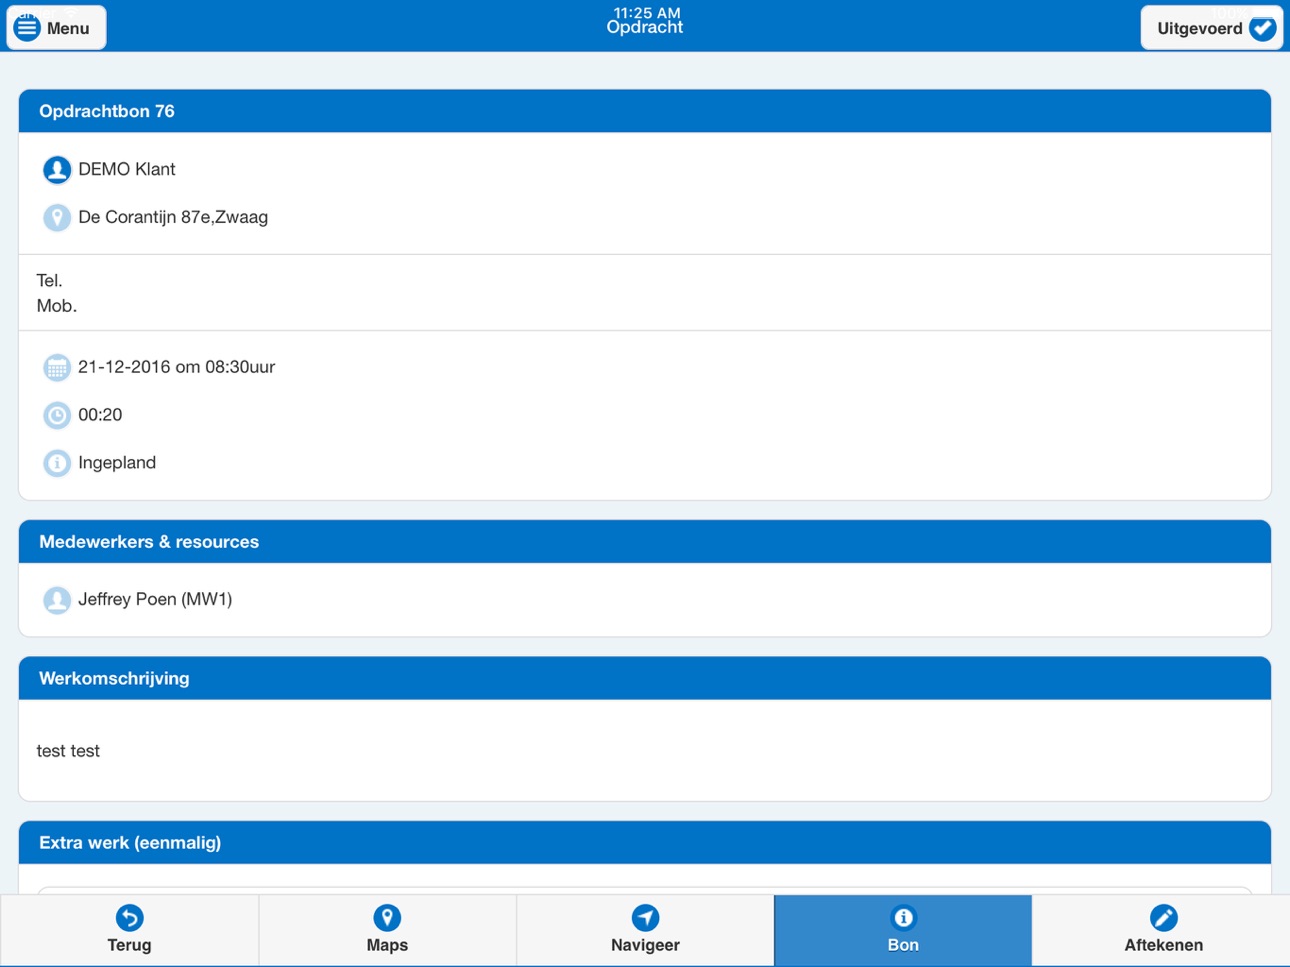The height and width of the screenshot is (967, 1290).
Task: Open the Aftekenen tab
Action: [x=1161, y=930]
